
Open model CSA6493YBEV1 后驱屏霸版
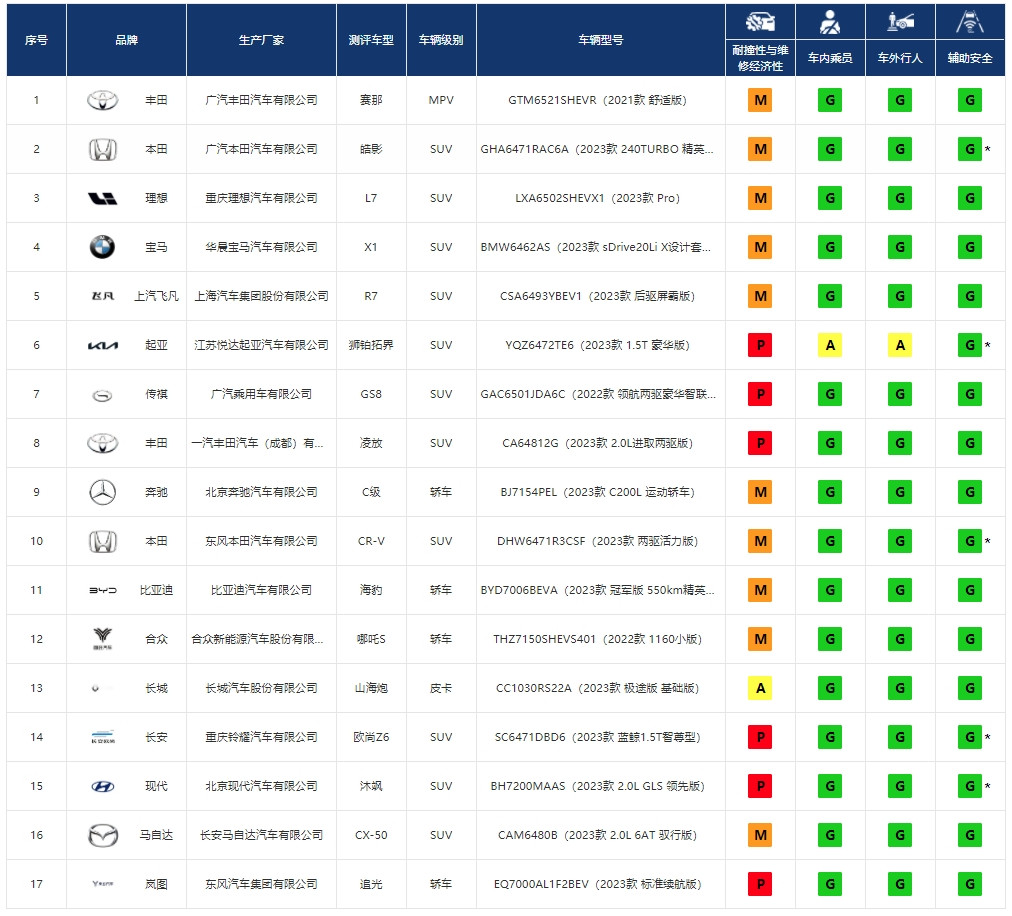coord(597,296)
